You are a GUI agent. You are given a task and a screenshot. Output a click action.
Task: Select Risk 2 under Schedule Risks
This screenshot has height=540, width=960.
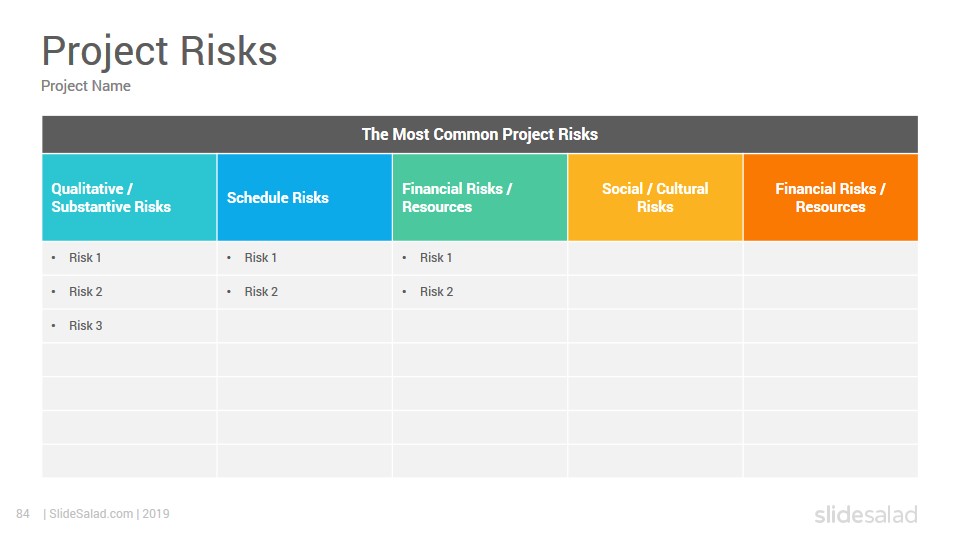click(x=261, y=291)
